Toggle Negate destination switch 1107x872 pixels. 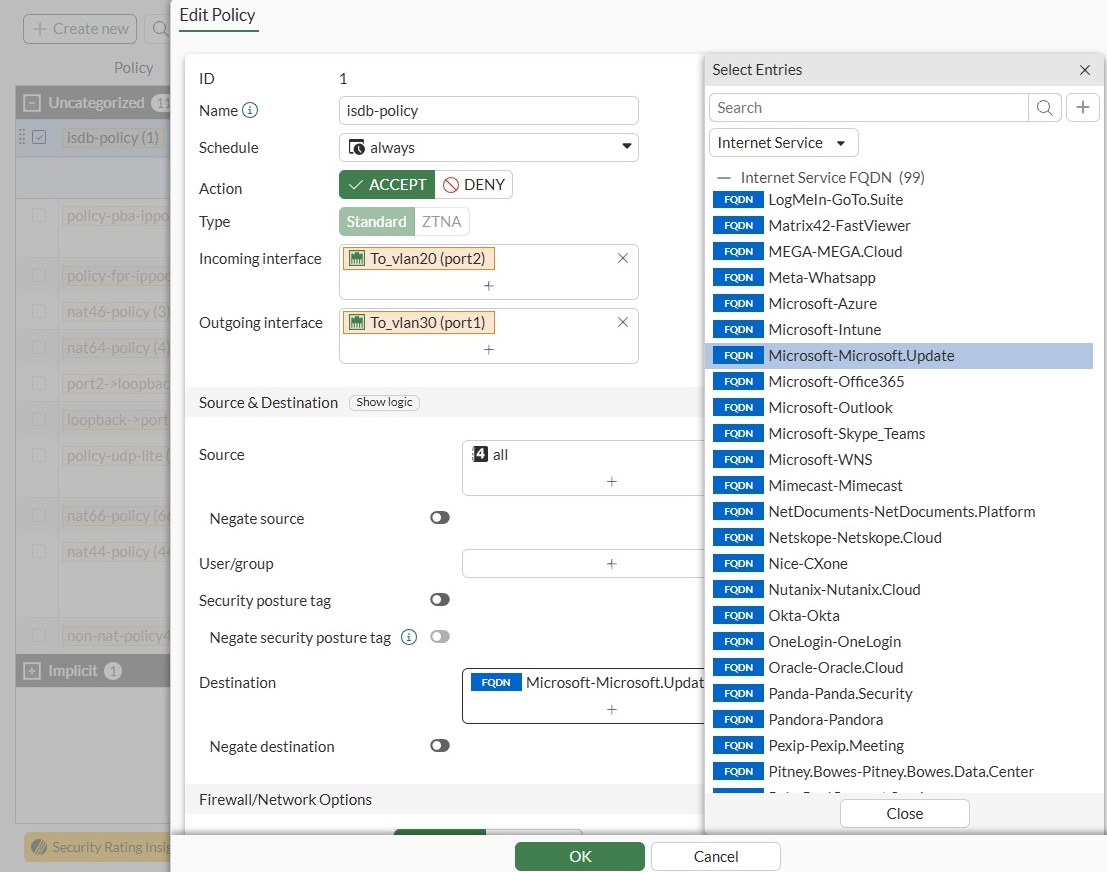[439, 746]
